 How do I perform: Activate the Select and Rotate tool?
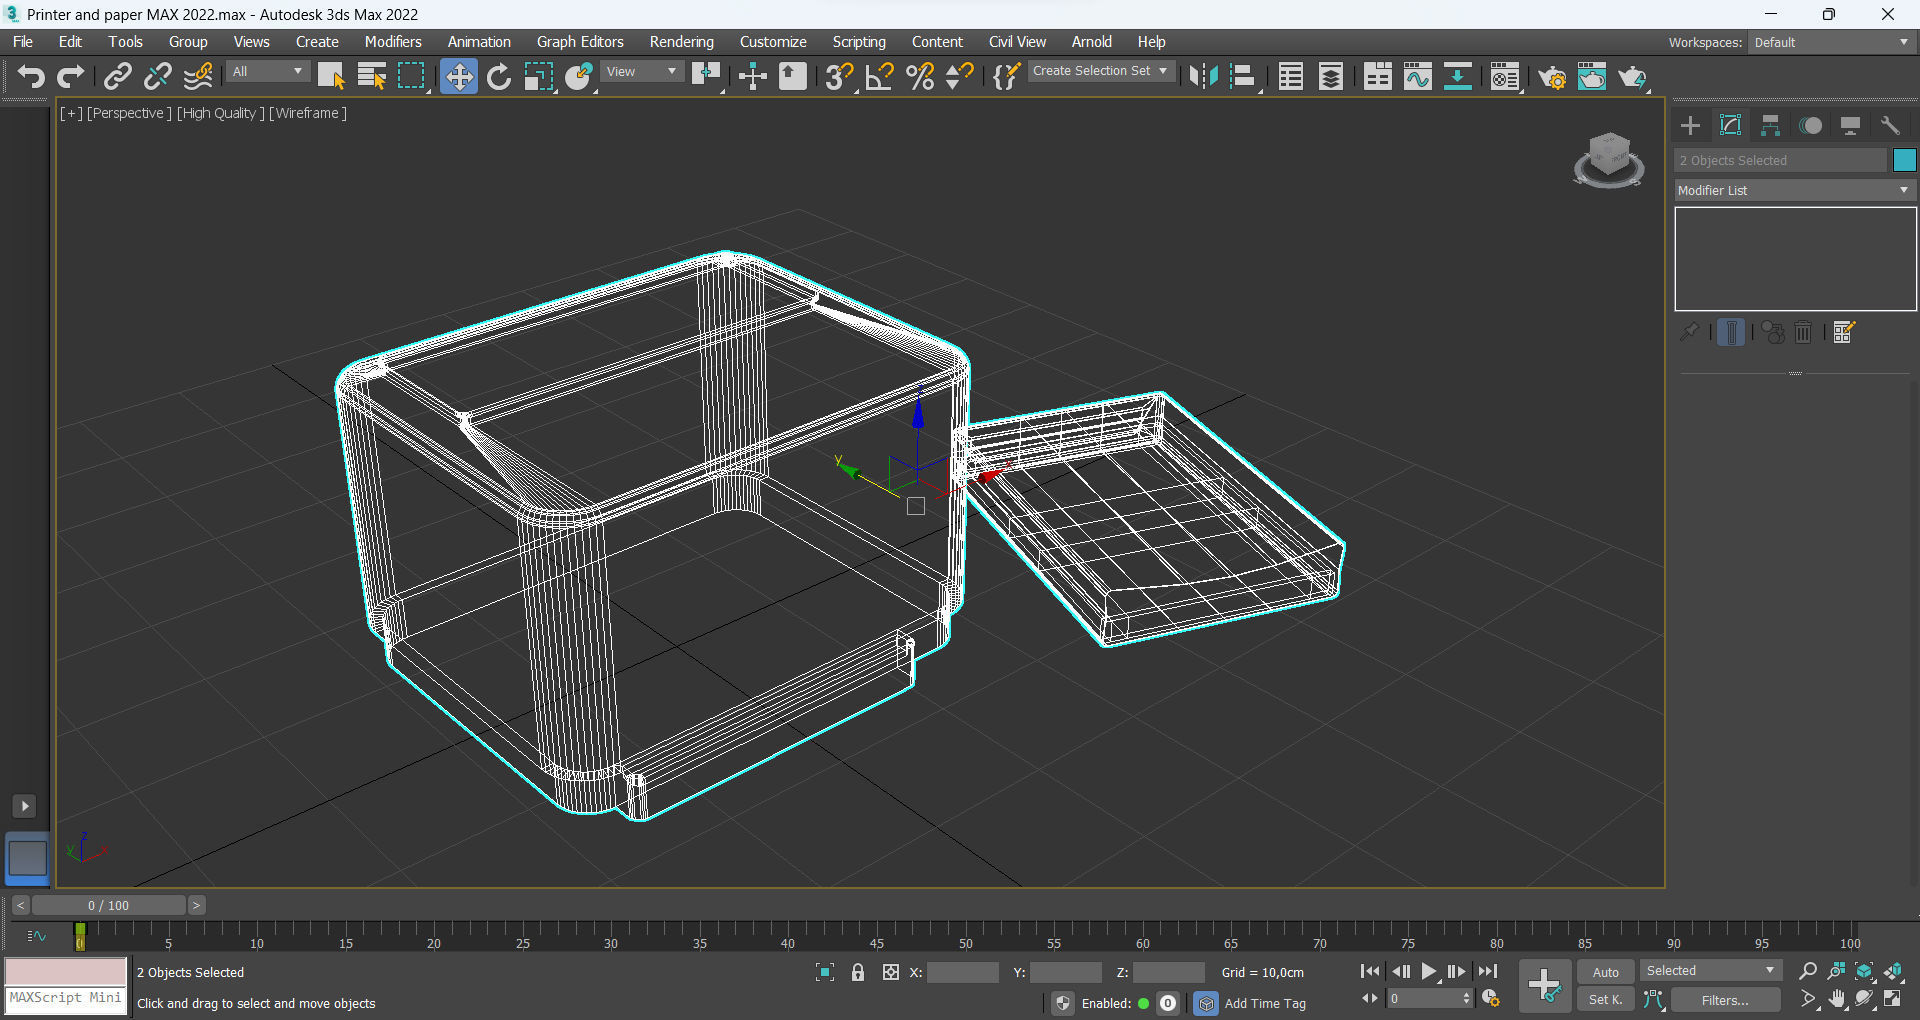(x=498, y=77)
